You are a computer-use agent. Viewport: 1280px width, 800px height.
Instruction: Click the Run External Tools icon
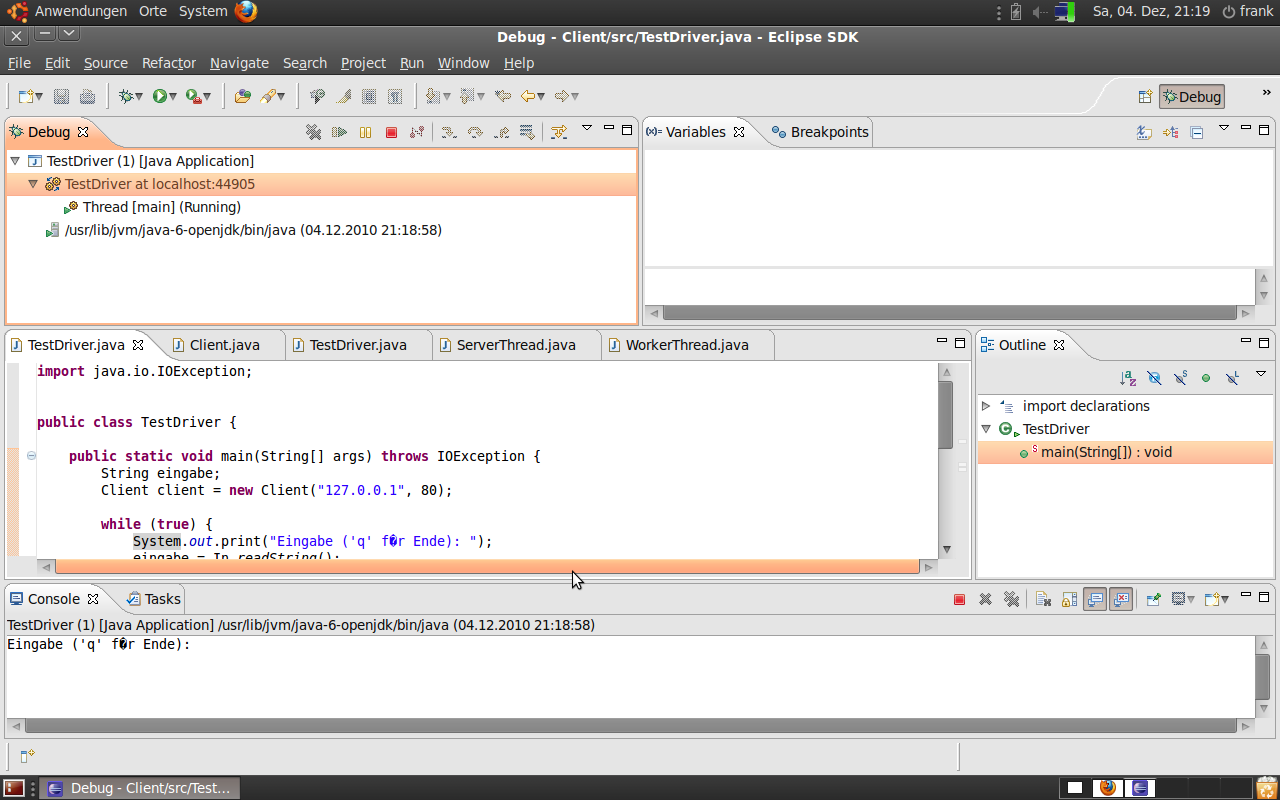[x=194, y=96]
